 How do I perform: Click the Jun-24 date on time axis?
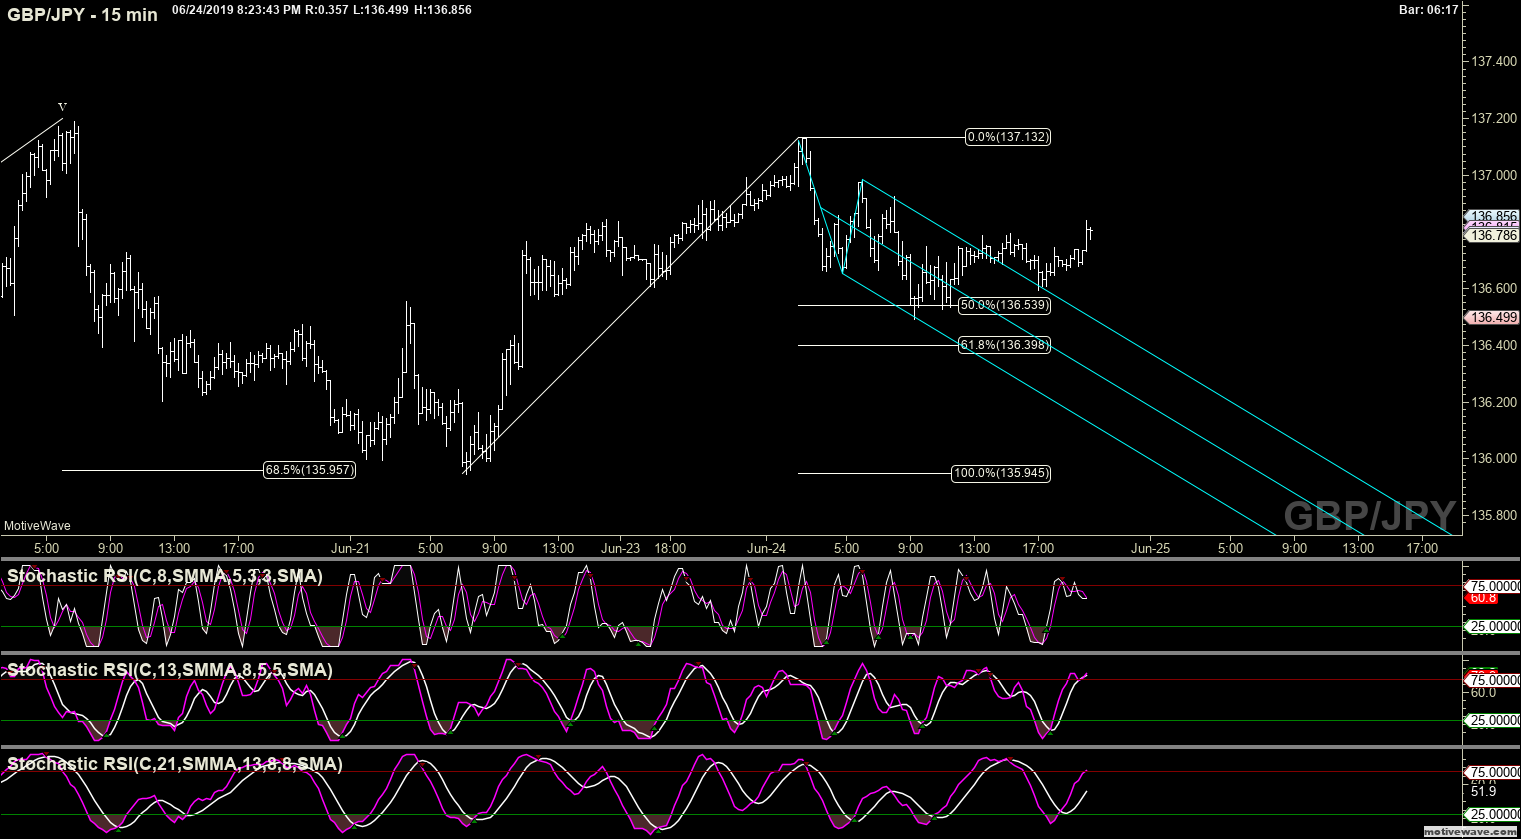tap(766, 548)
